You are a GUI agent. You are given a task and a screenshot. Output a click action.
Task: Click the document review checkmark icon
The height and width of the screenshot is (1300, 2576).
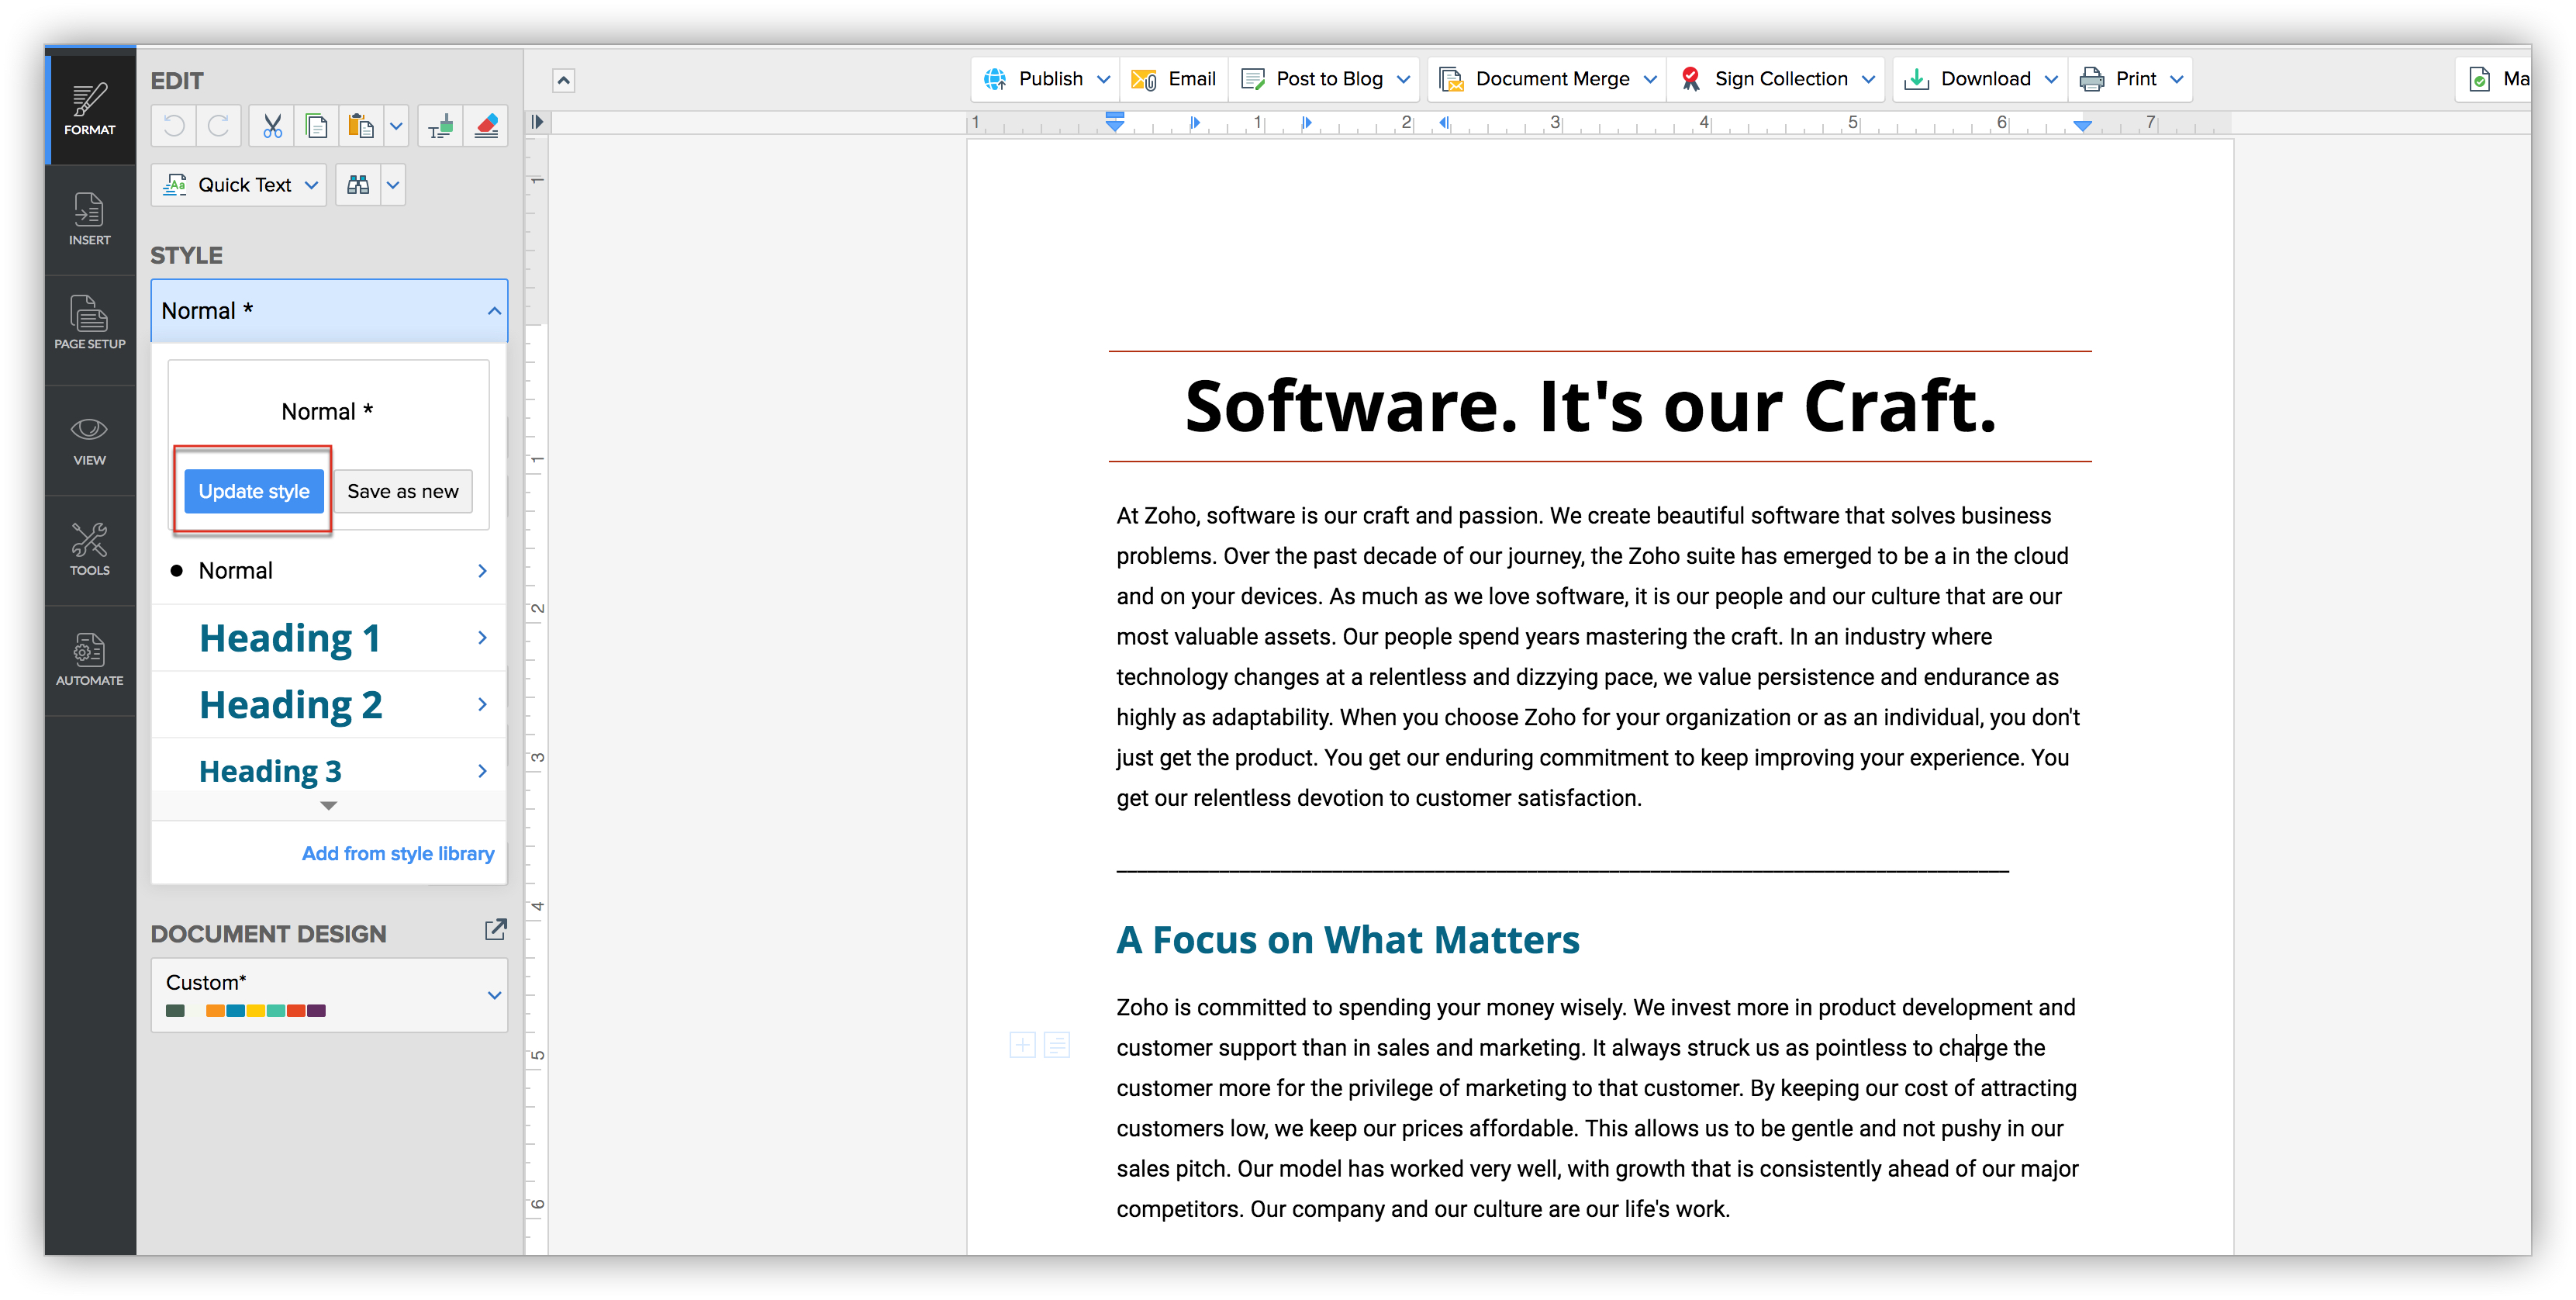click(2480, 79)
